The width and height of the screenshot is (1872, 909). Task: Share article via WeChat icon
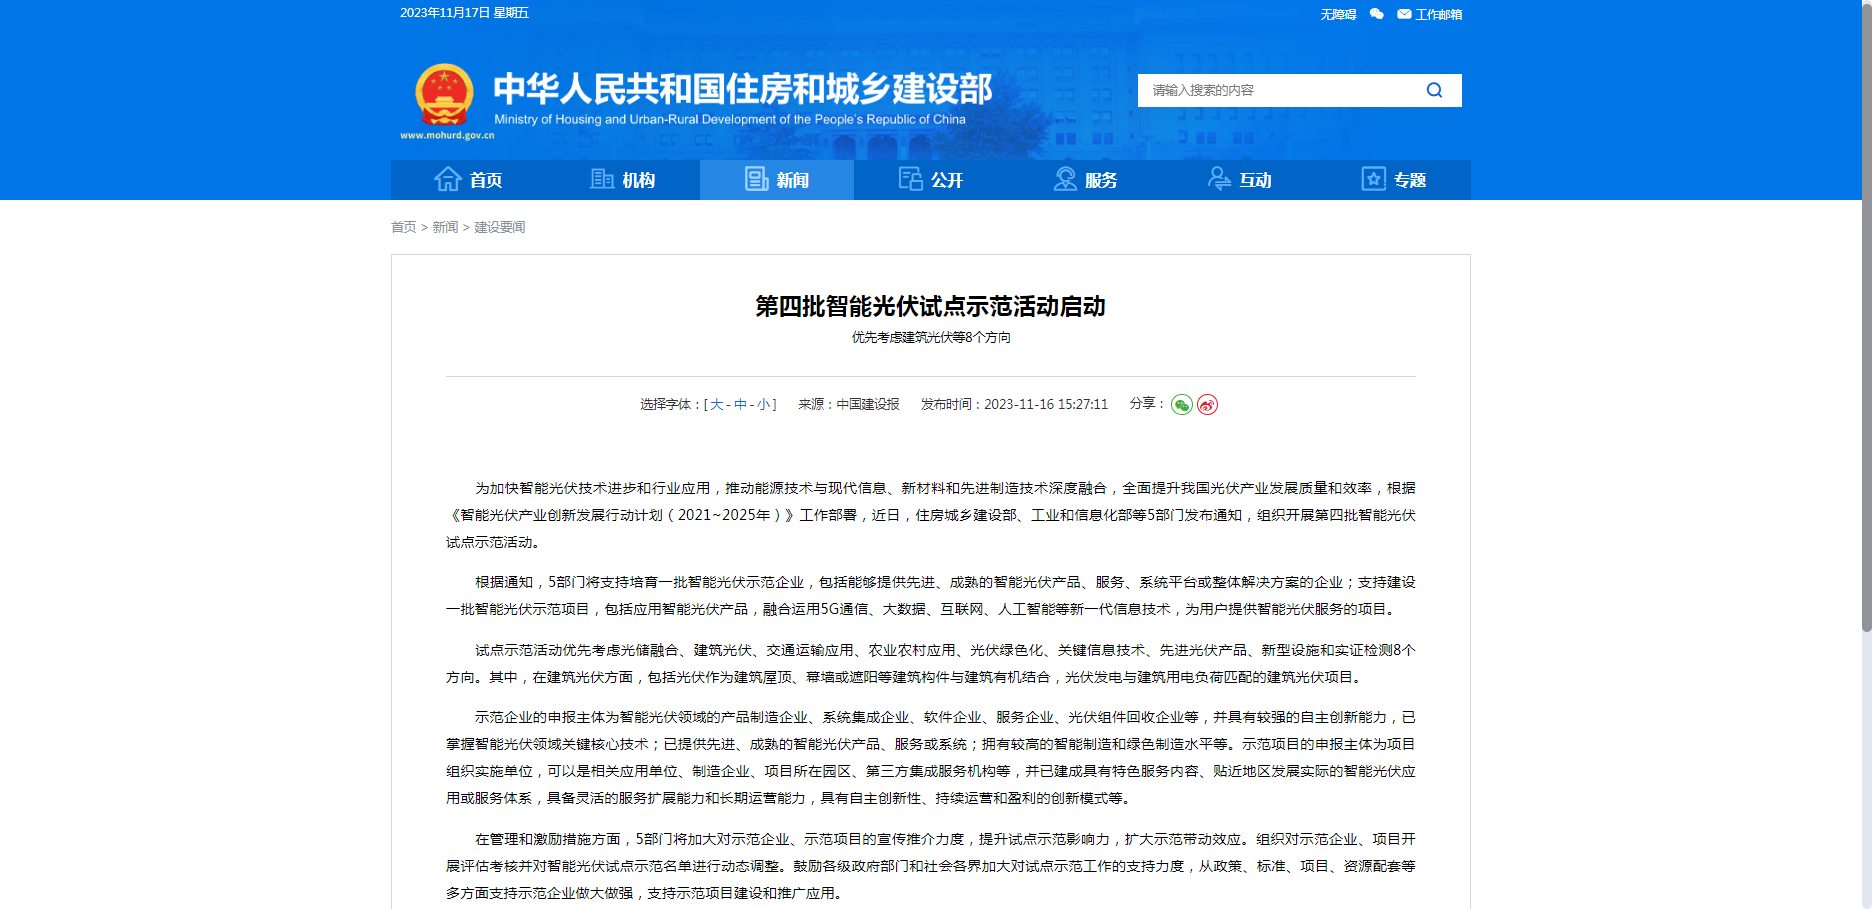click(1182, 405)
